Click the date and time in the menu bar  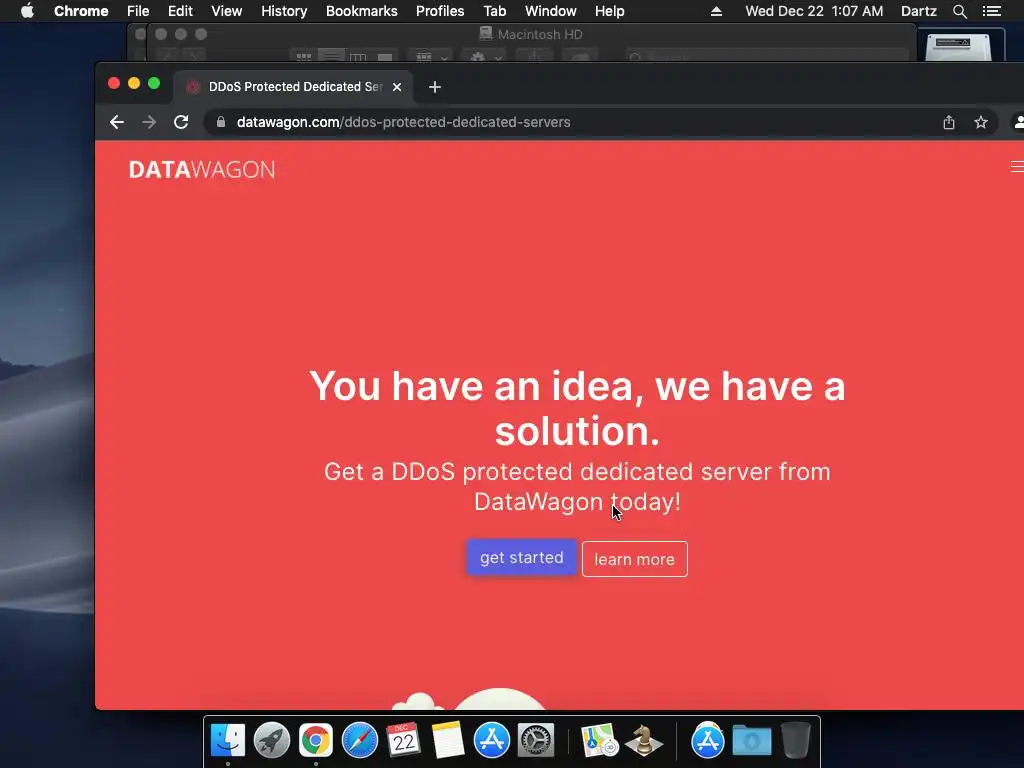pos(814,11)
